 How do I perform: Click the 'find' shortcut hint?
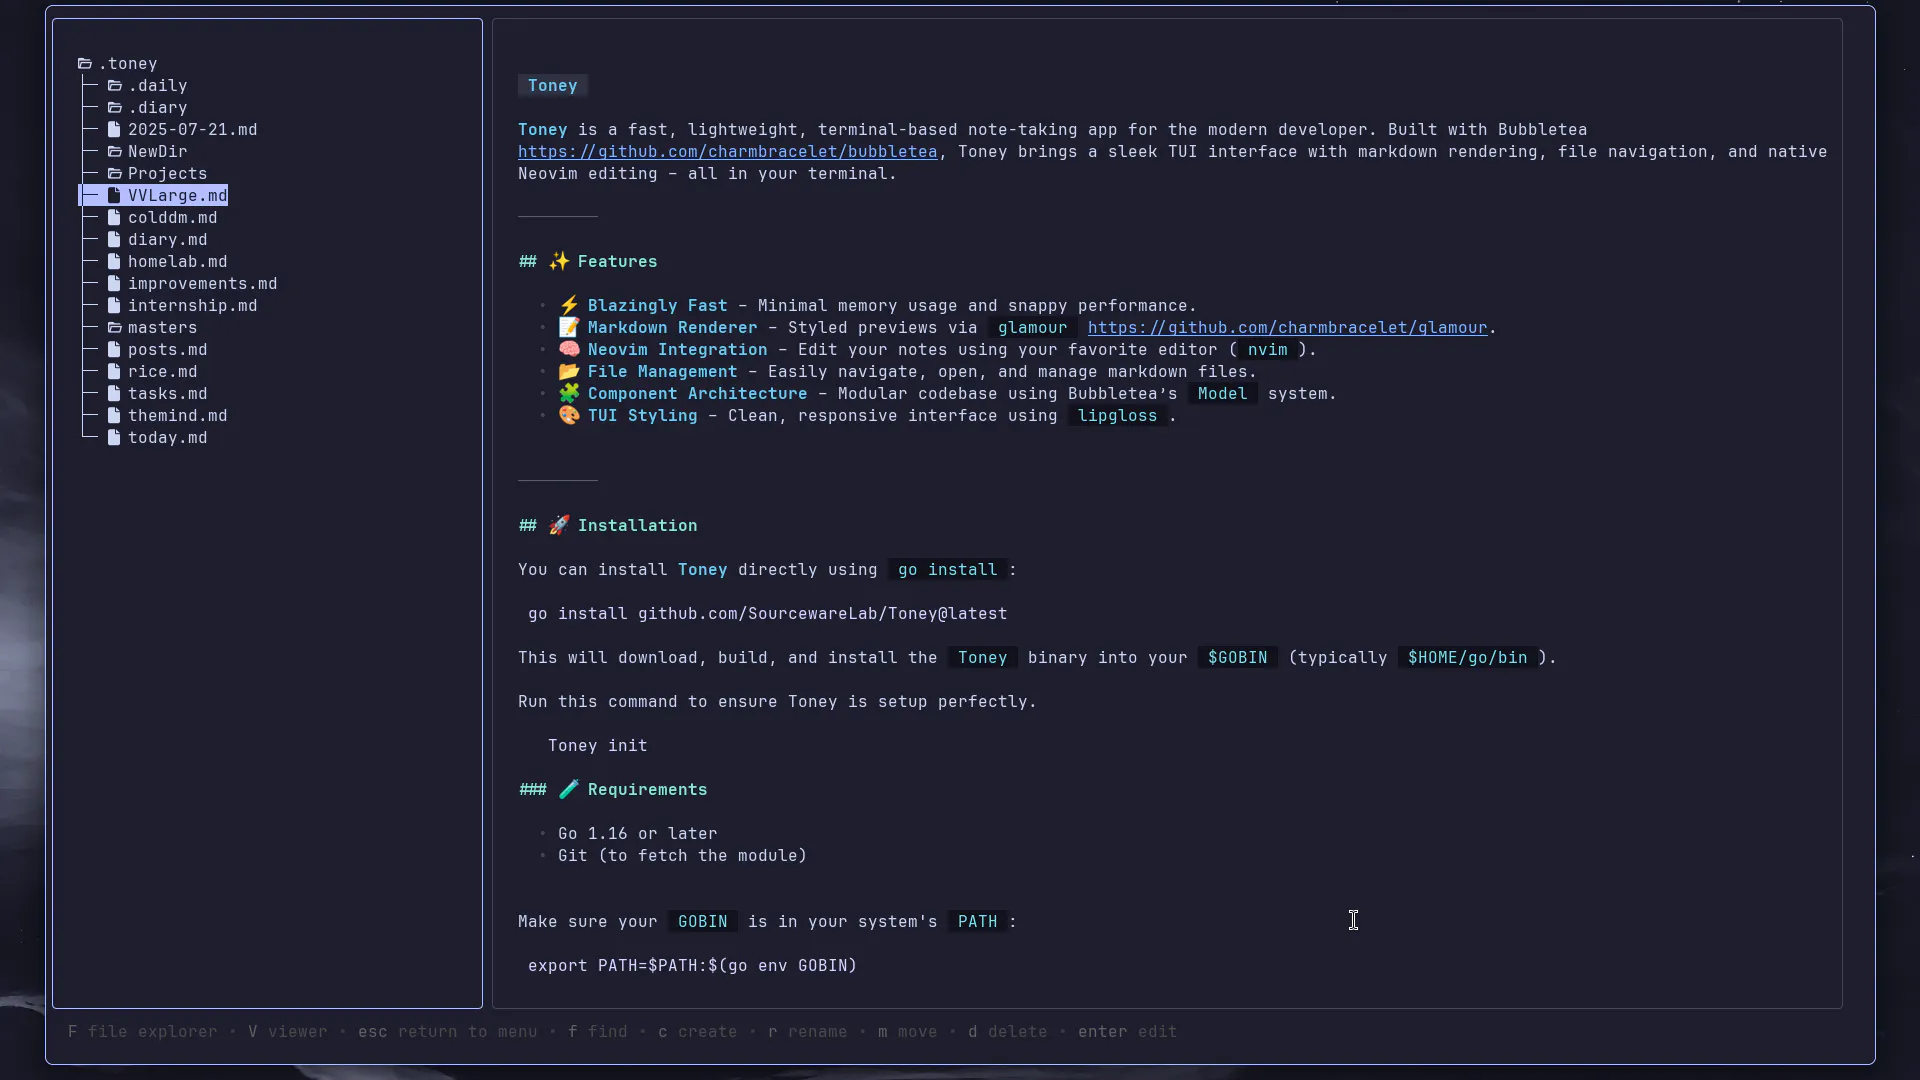597,1032
